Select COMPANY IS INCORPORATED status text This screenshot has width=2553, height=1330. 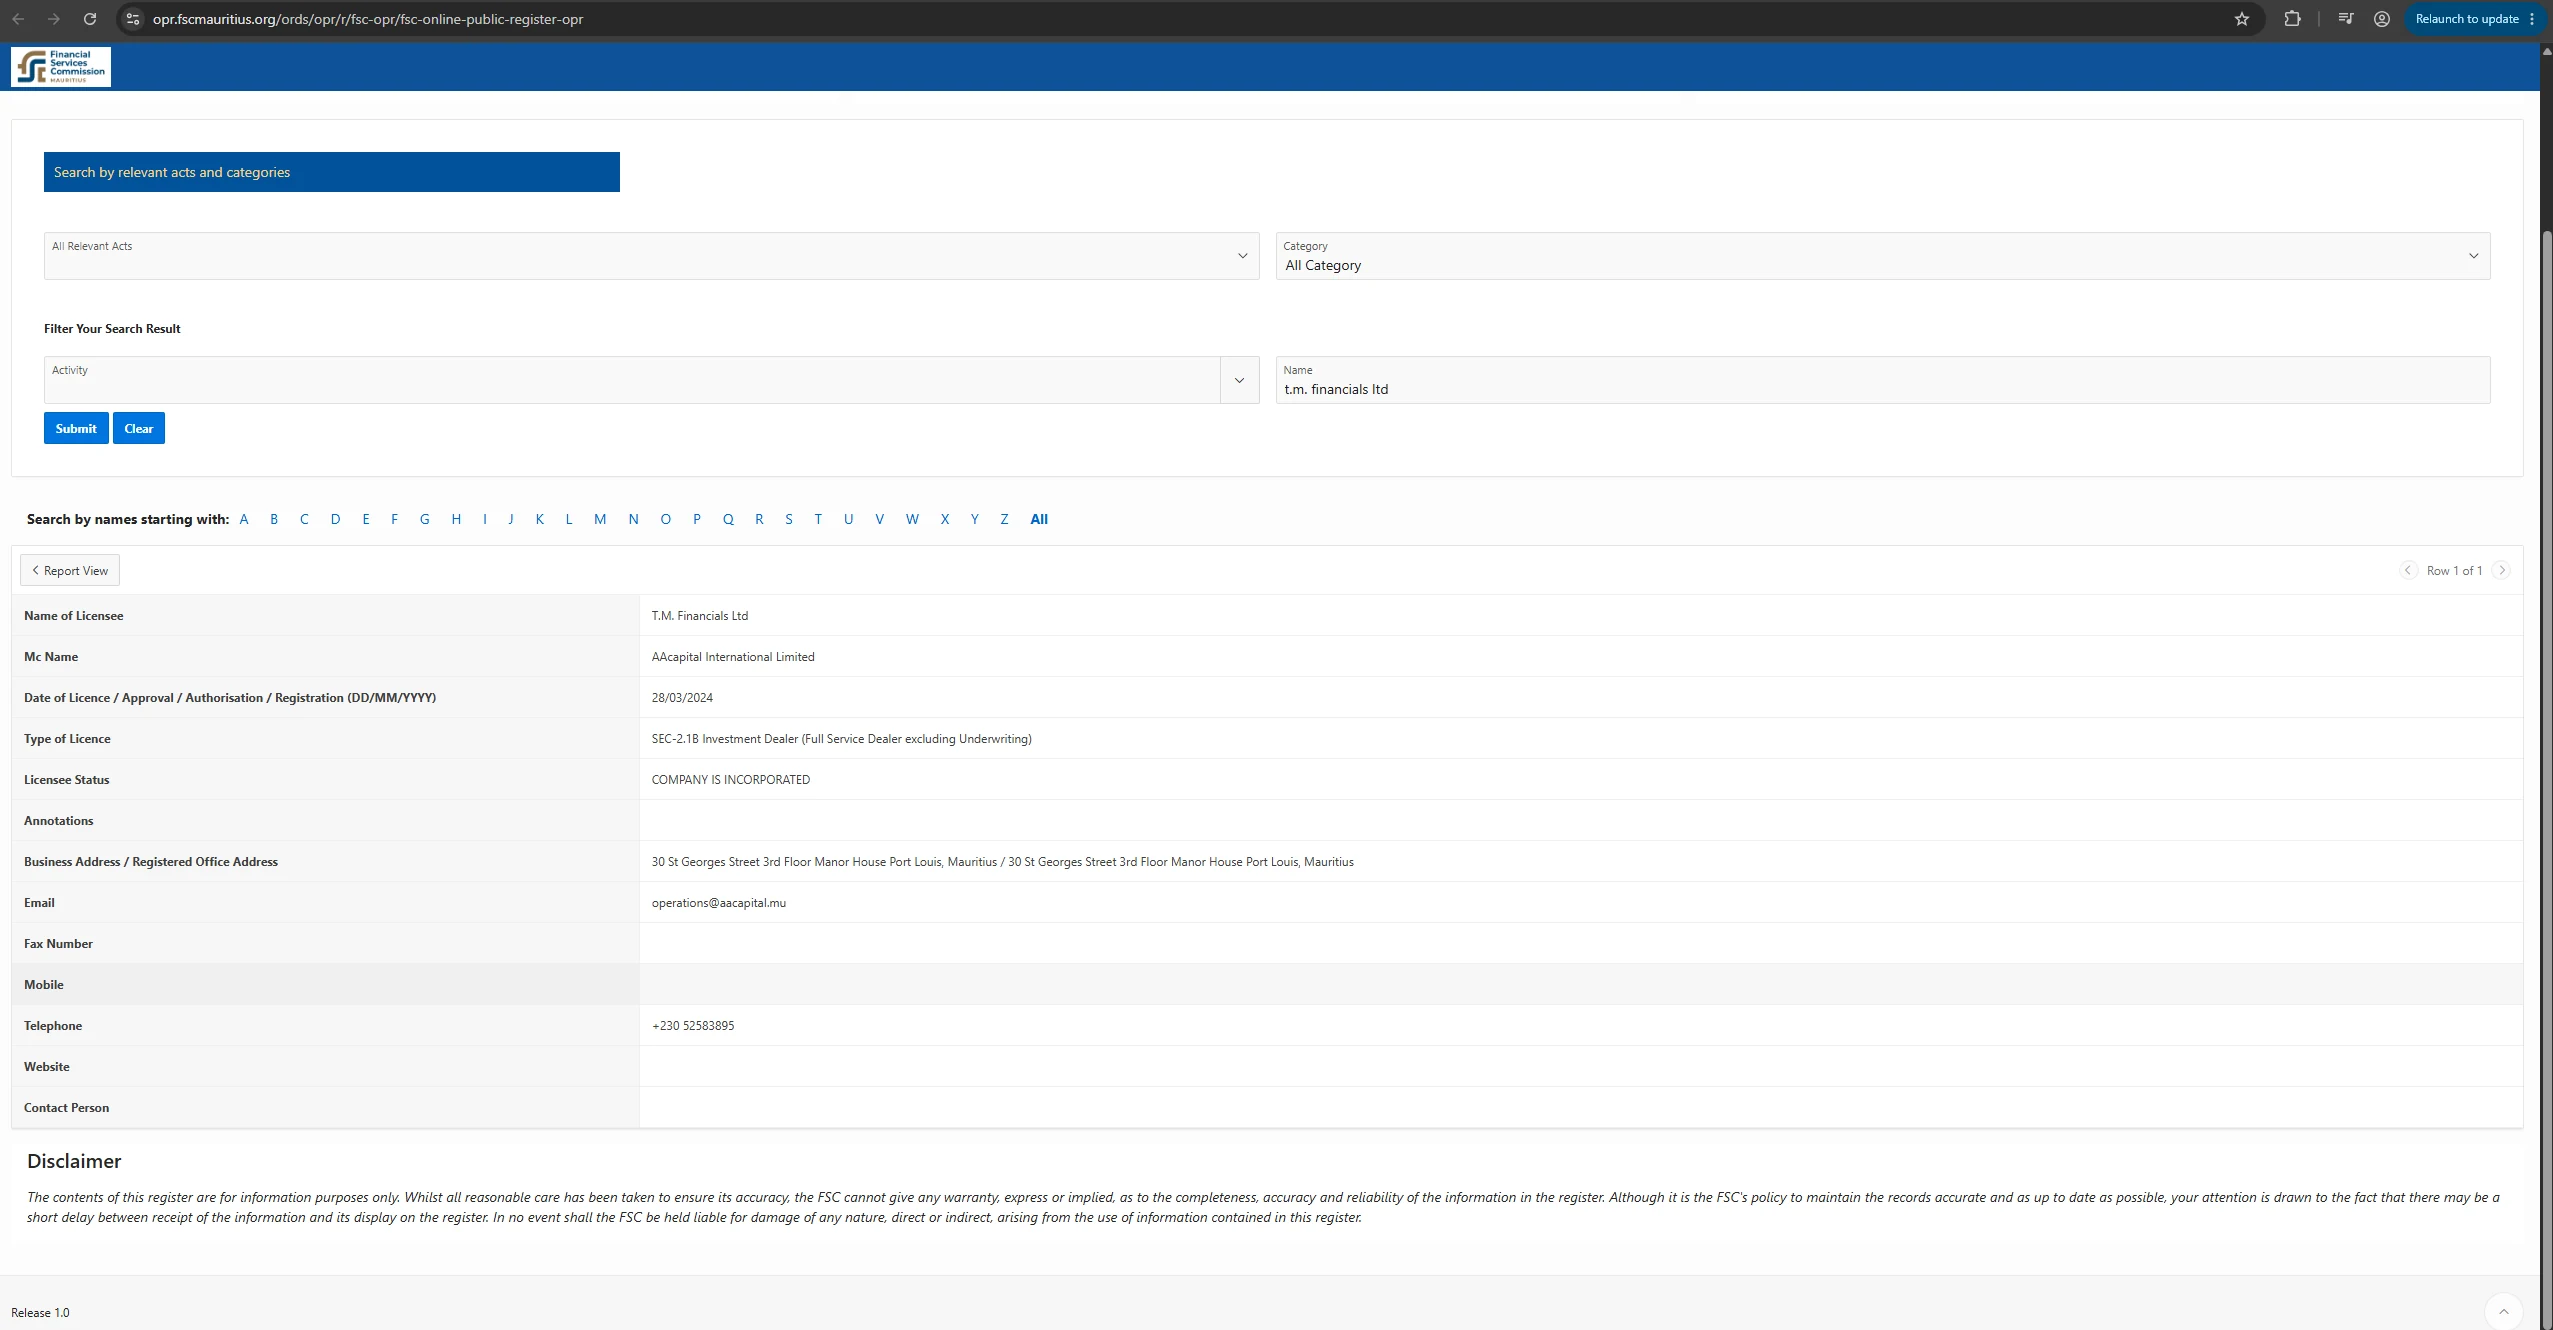click(731, 780)
